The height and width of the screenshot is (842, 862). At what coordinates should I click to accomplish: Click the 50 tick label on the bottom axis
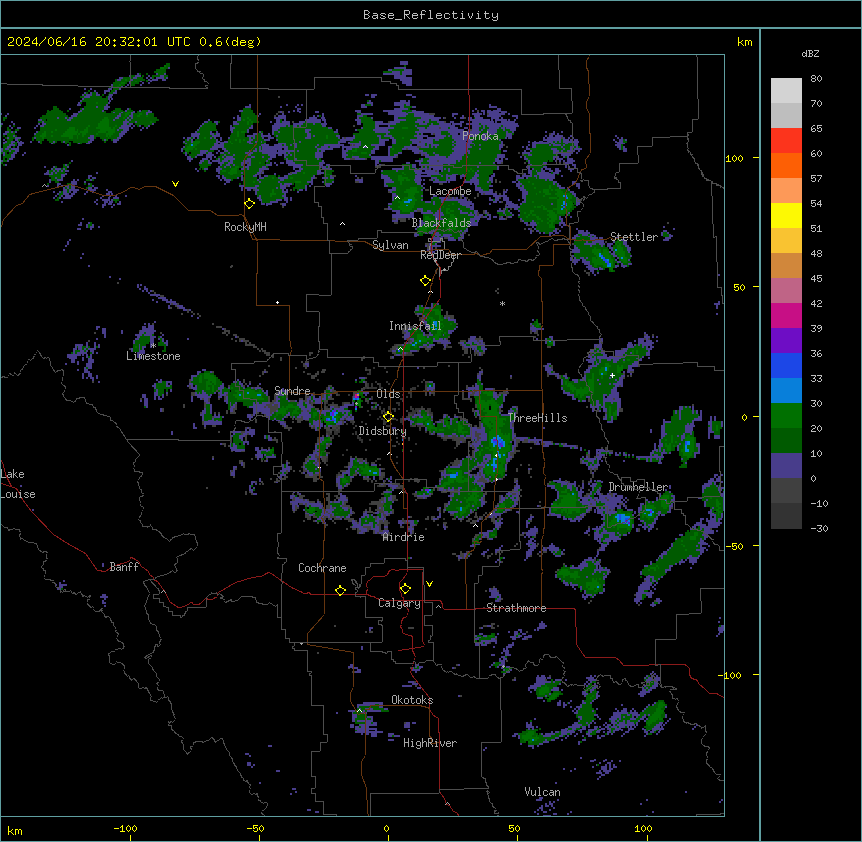[514, 828]
